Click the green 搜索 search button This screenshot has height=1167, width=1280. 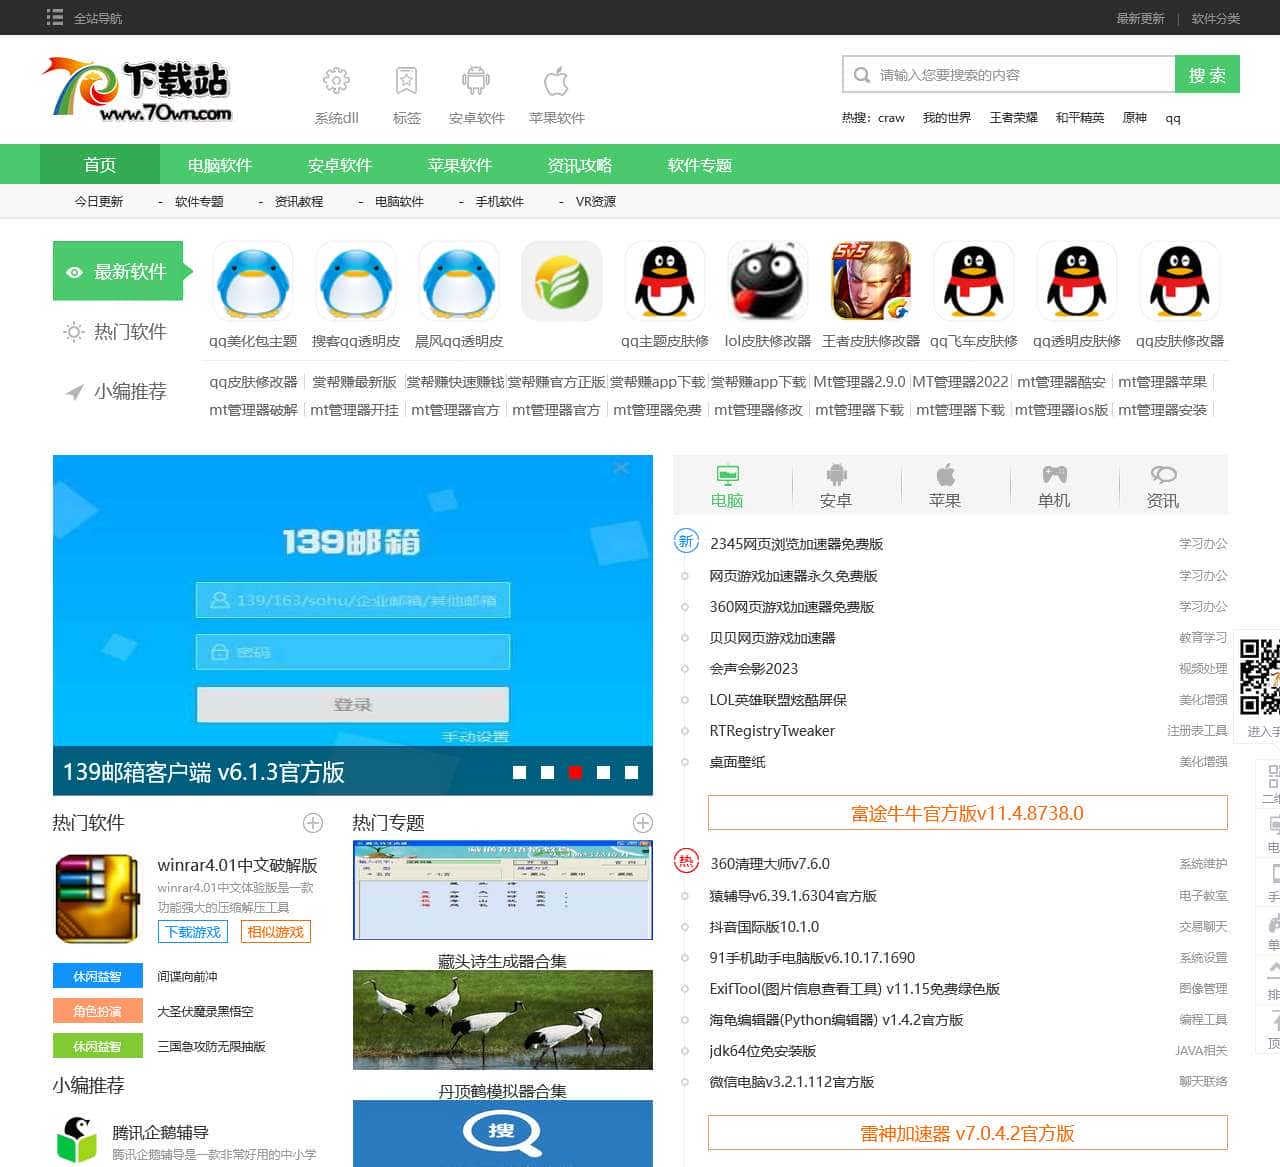click(1207, 74)
